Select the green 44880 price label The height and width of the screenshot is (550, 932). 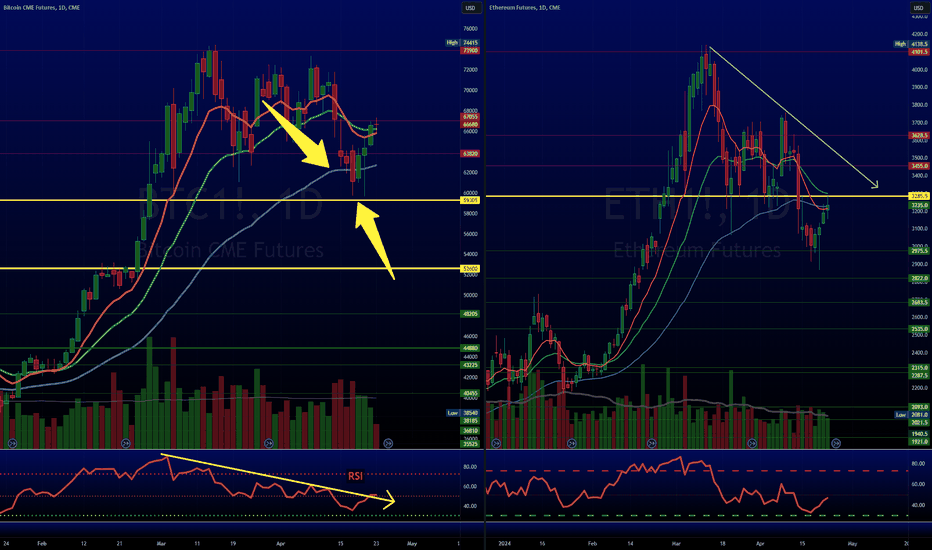[470, 348]
